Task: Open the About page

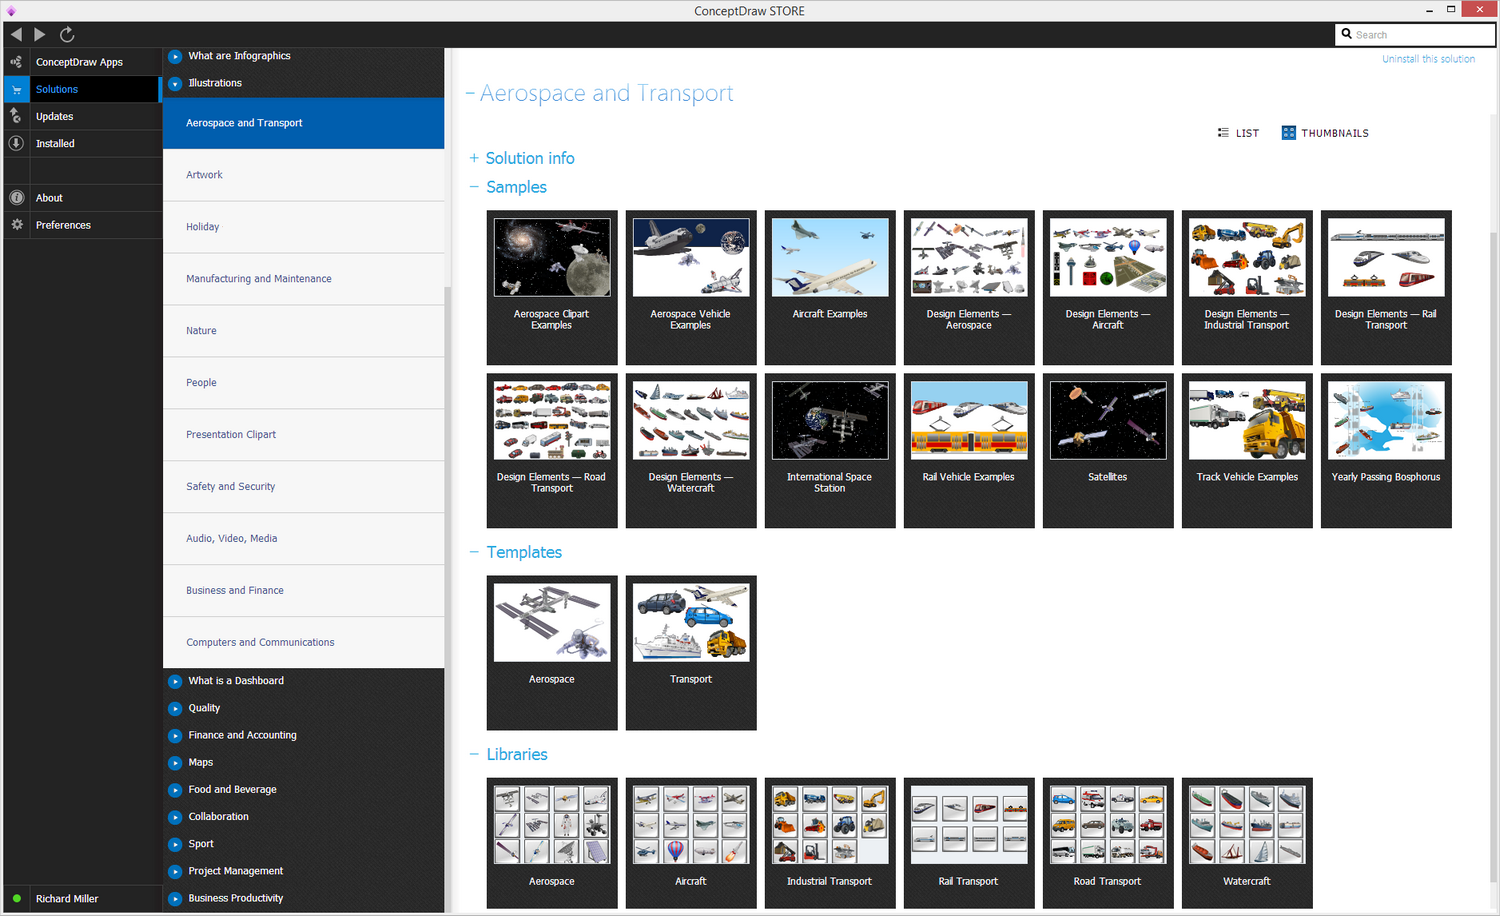Action: [49, 198]
